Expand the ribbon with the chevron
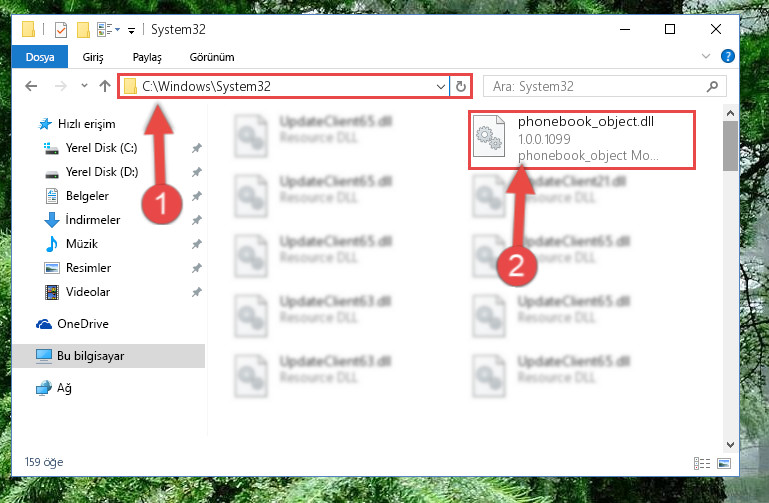This screenshot has width=769, height=503. pos(706,56)
